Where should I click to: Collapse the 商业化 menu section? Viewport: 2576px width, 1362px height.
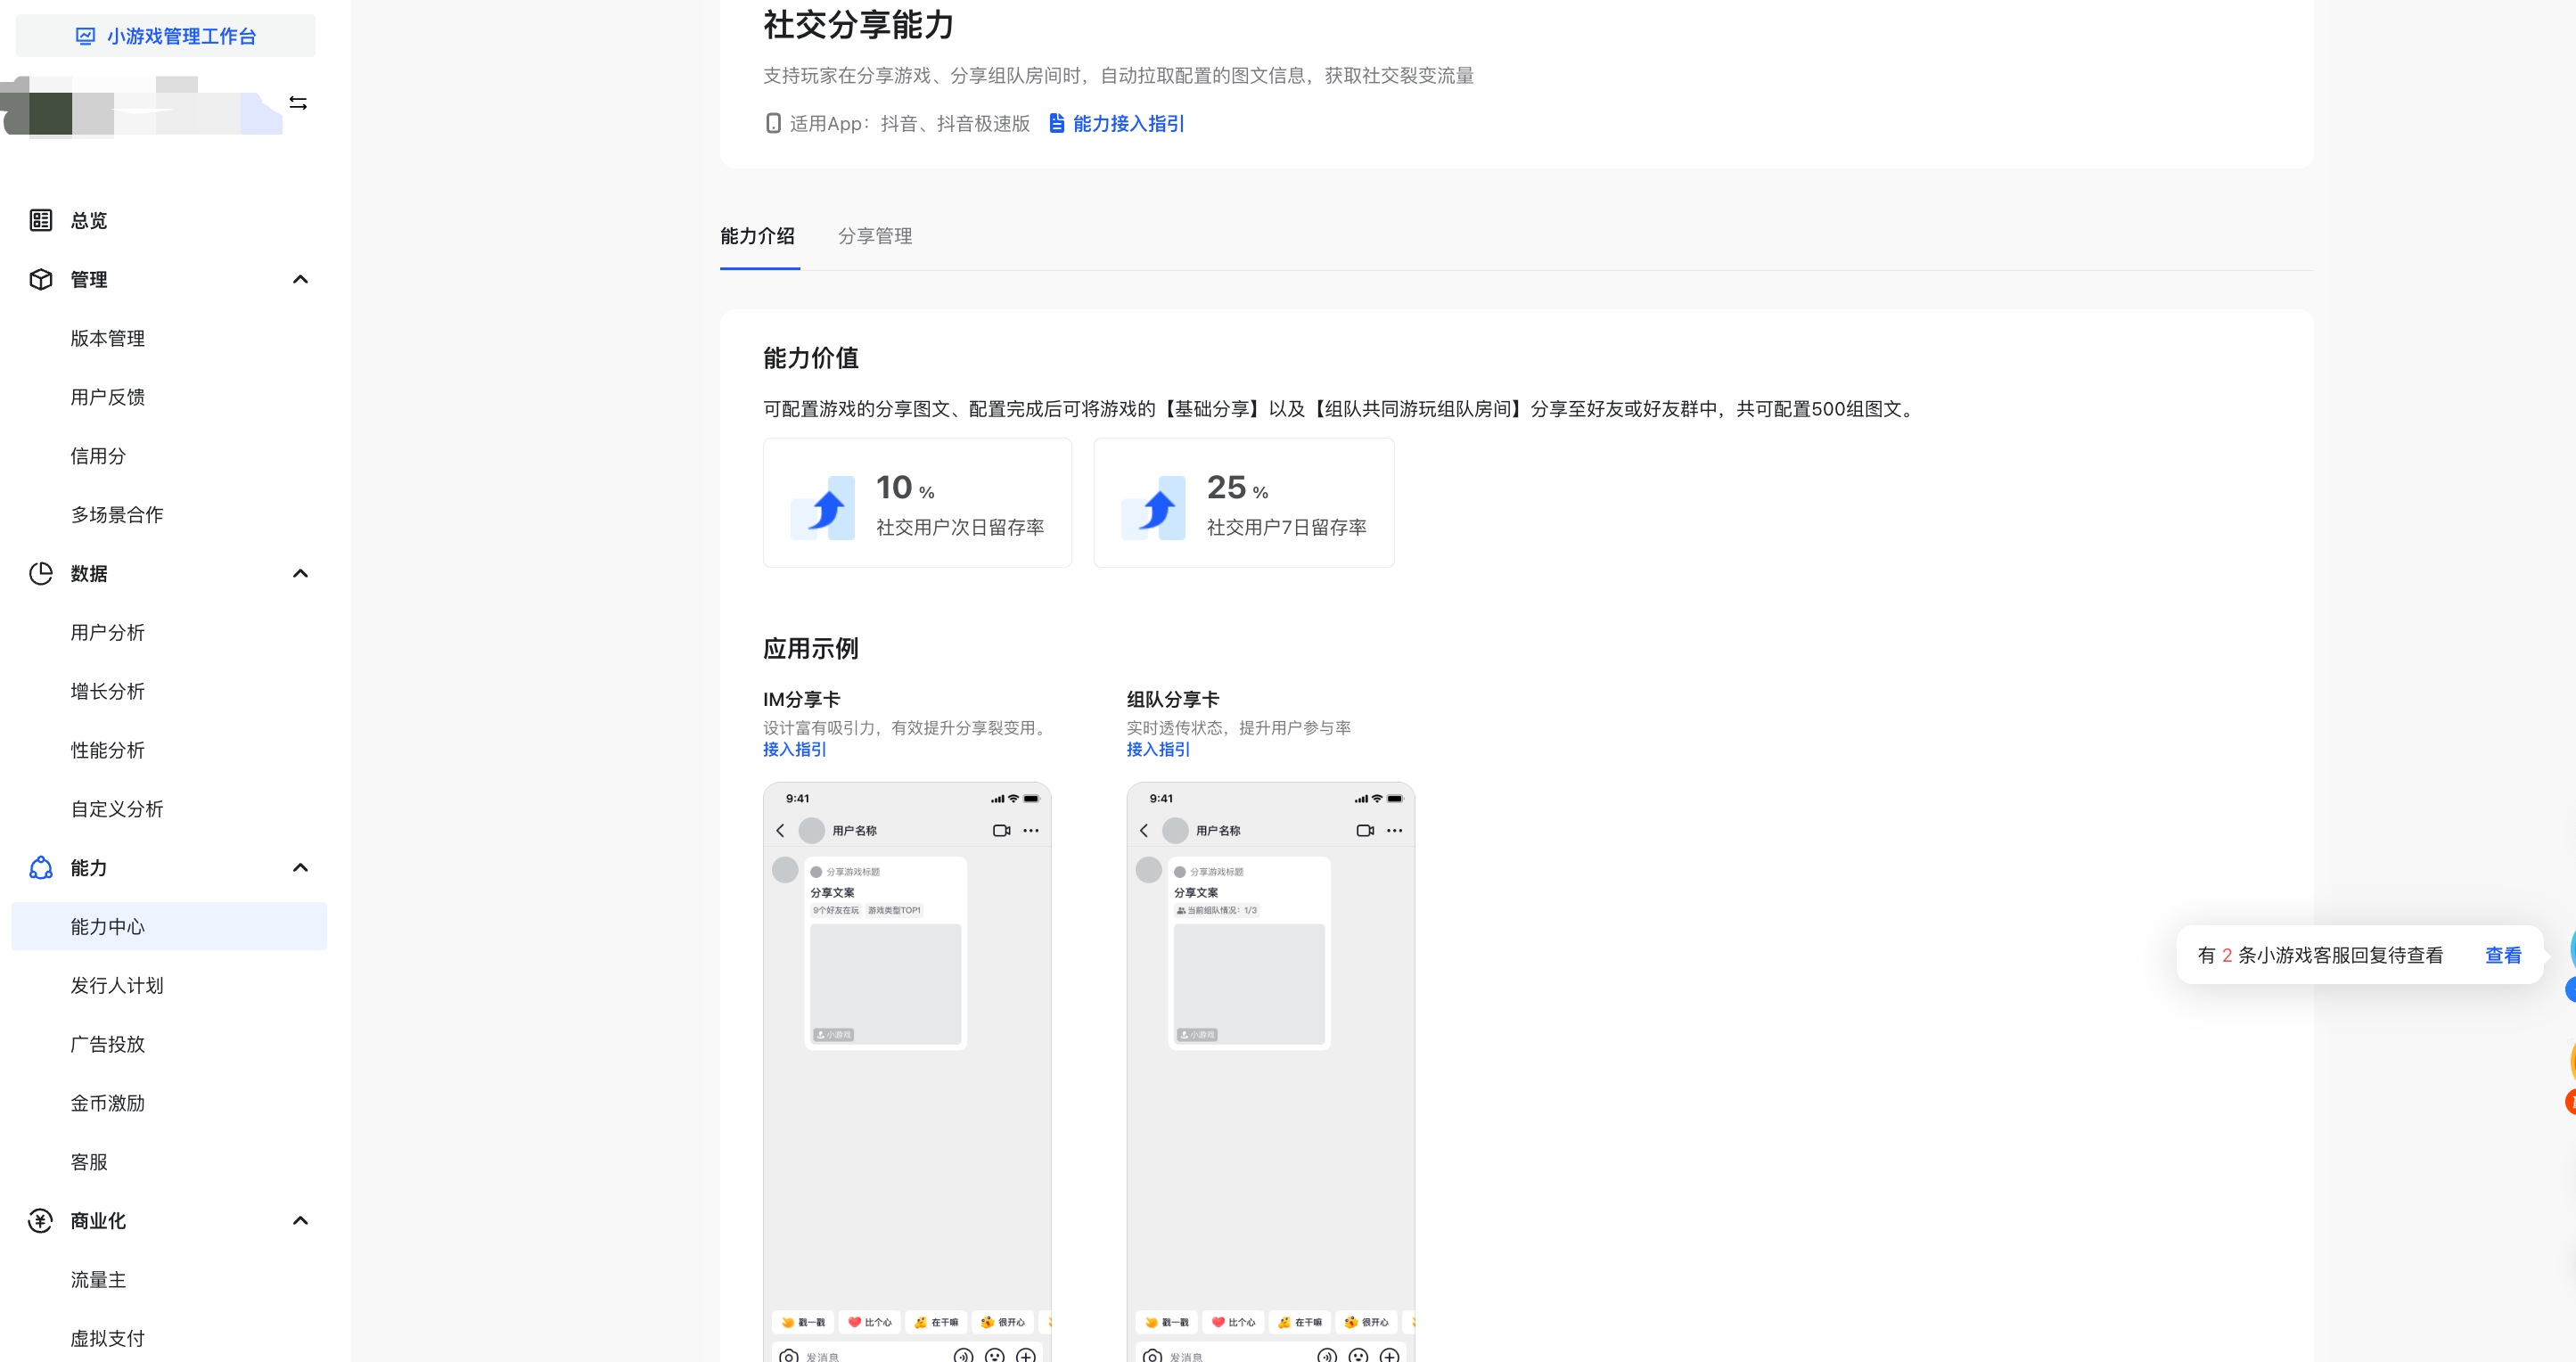coord(300,1220)
